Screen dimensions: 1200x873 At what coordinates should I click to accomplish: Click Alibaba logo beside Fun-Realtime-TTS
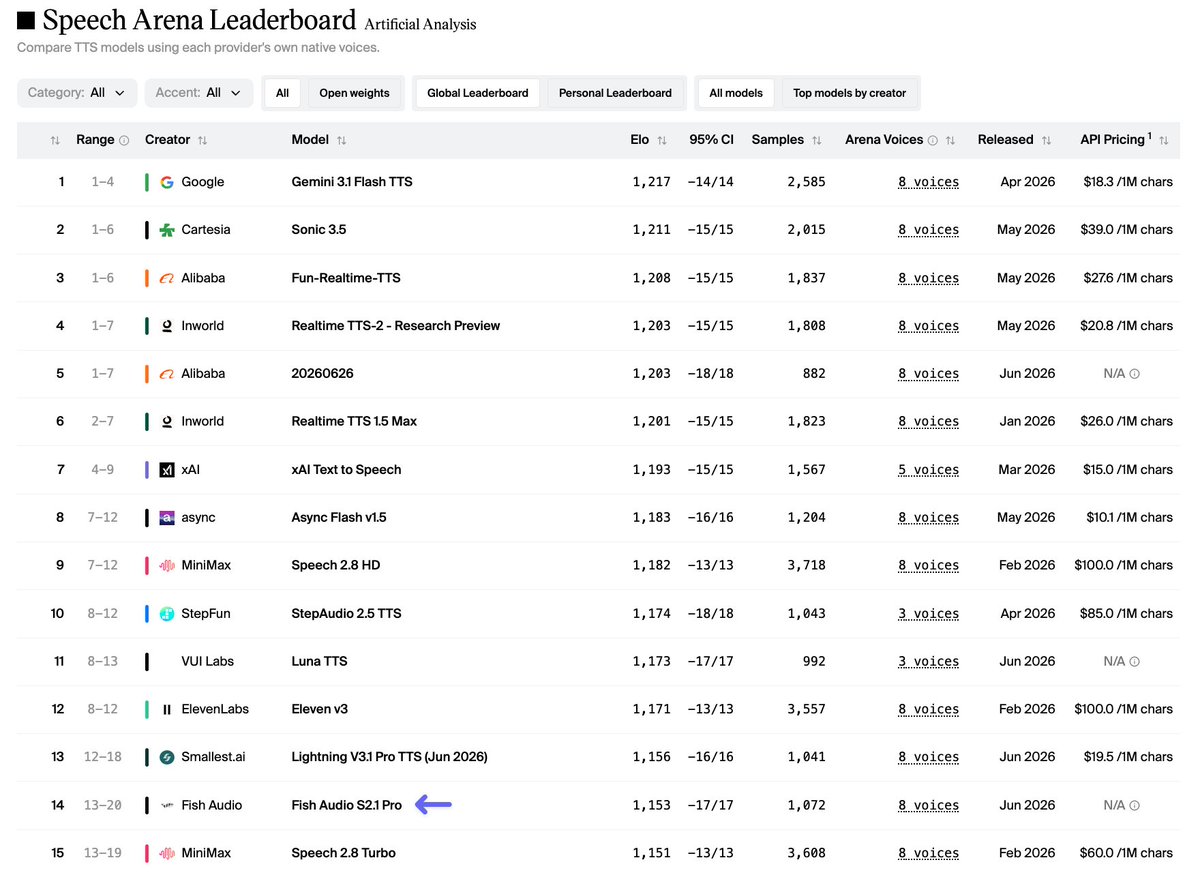pos(167,278)
